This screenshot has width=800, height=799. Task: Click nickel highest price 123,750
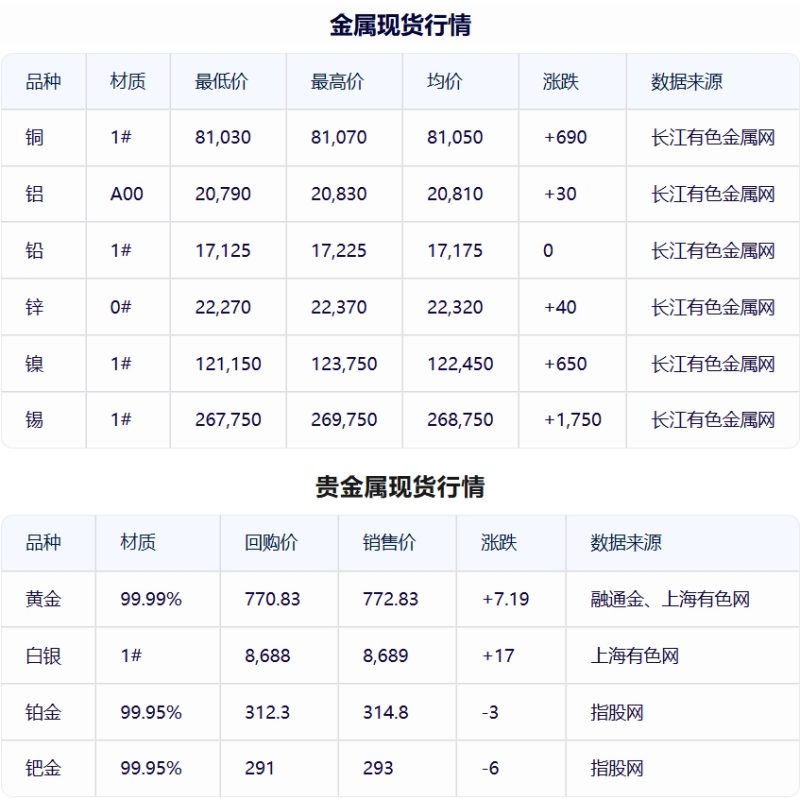tap(344, 364)
